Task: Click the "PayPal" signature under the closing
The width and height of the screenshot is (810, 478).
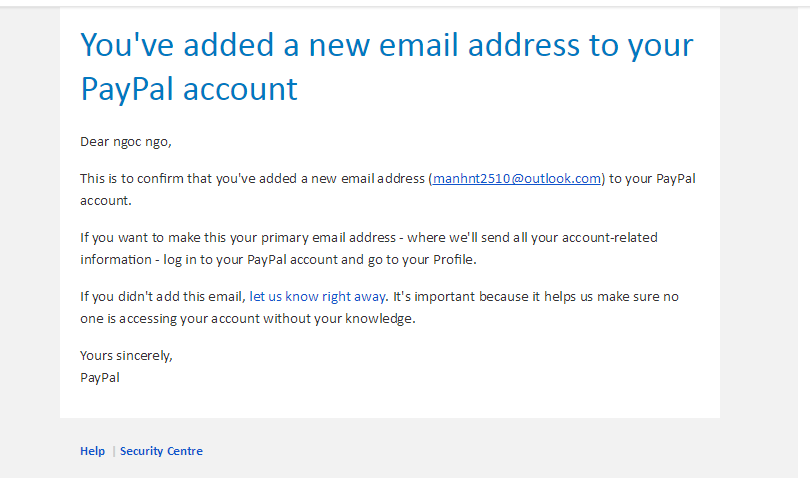Action: 100,378
